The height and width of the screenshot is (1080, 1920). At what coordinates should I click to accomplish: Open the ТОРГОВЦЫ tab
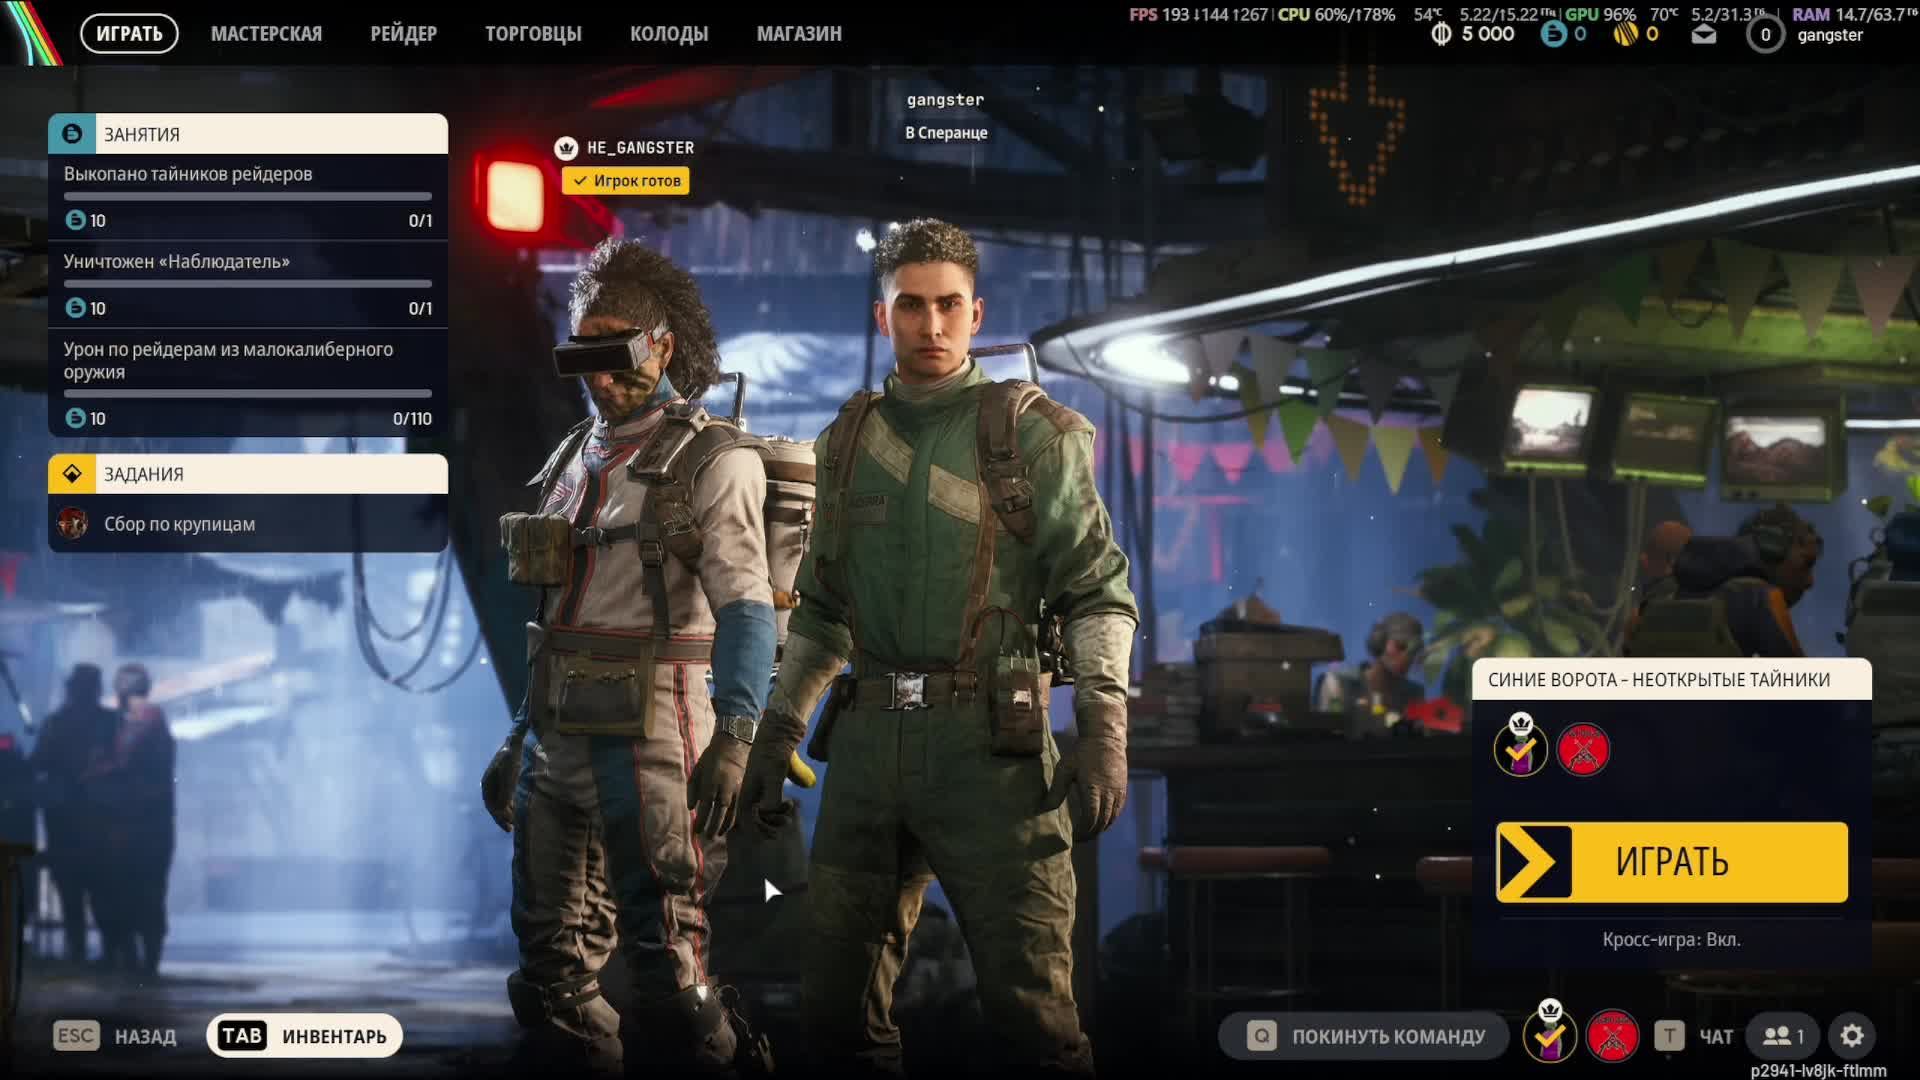click(533, 34)
